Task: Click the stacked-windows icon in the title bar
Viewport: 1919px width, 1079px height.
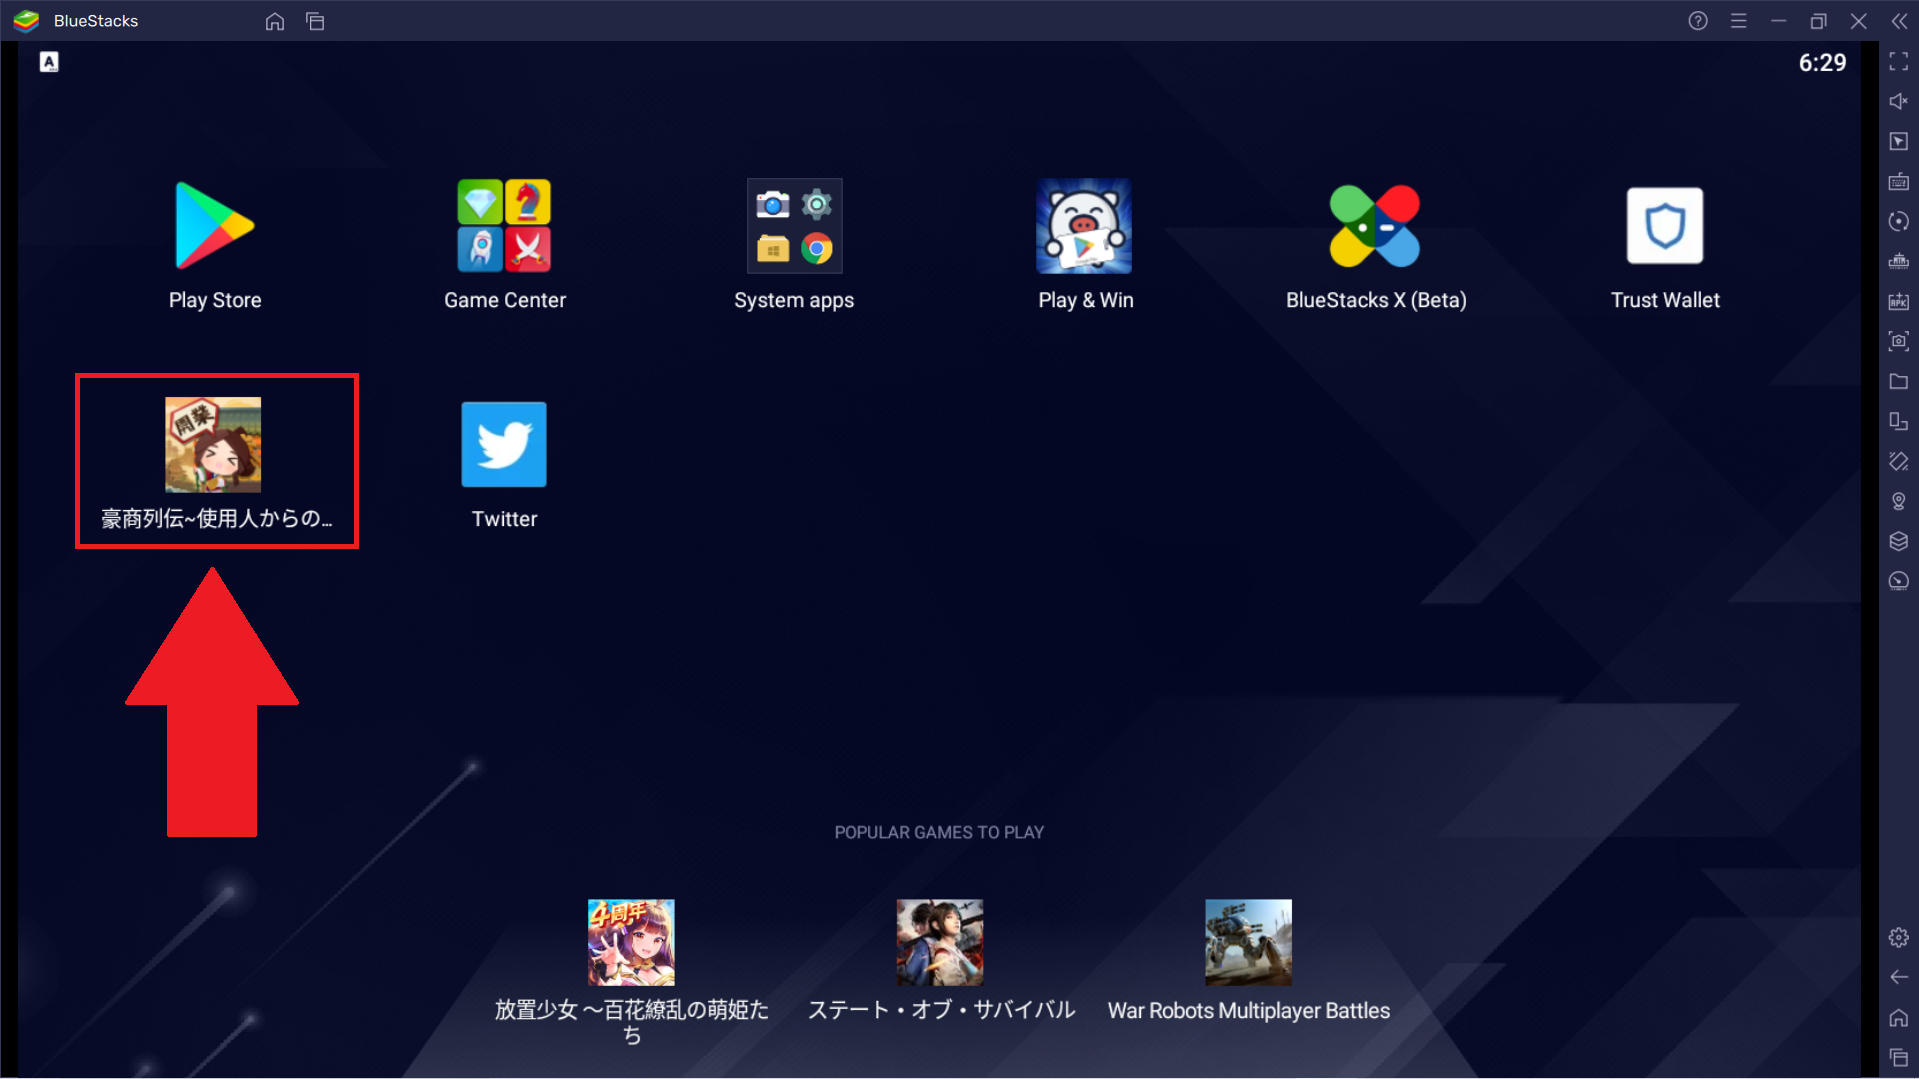Action: point(315,21)
